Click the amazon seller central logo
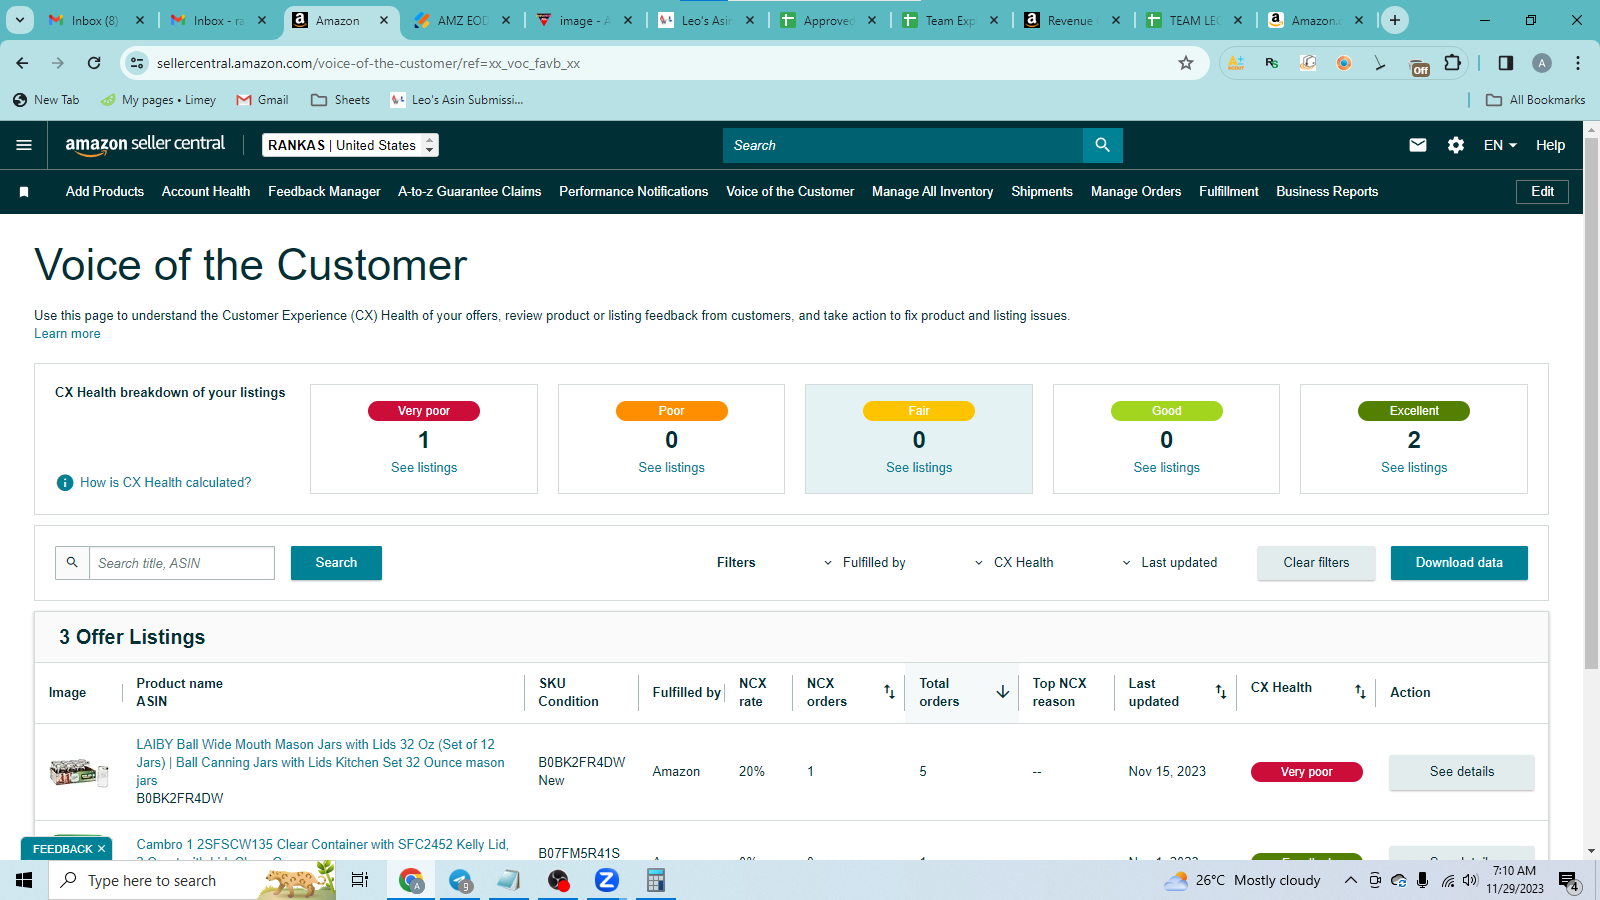 click(x=146, y=145)
